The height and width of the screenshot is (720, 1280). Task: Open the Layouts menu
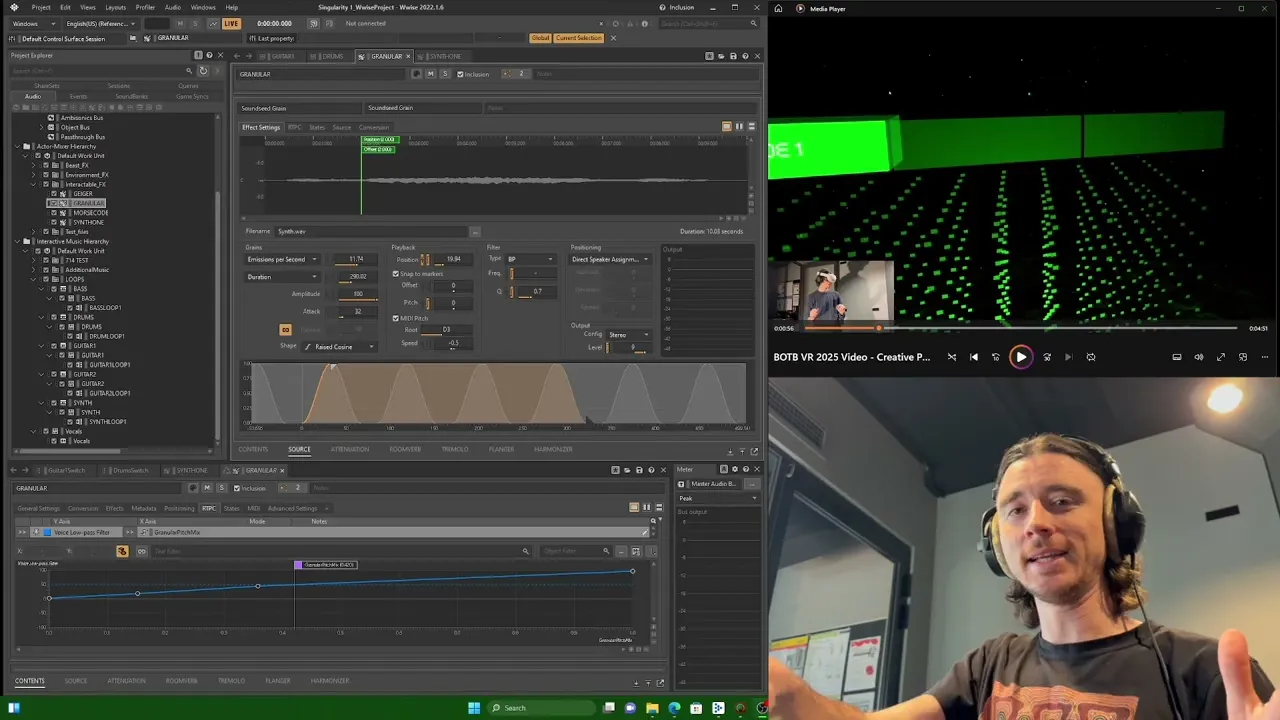[115, 7]
